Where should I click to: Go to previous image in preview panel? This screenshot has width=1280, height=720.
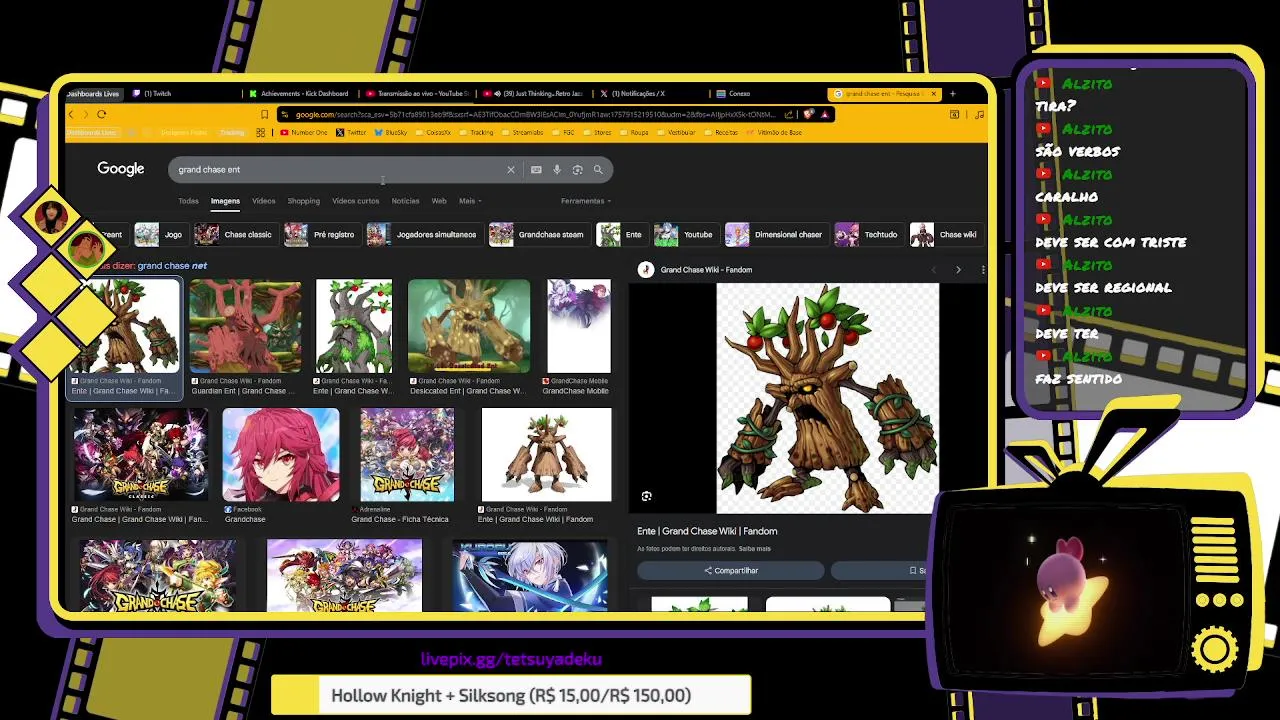coord(934,270)
